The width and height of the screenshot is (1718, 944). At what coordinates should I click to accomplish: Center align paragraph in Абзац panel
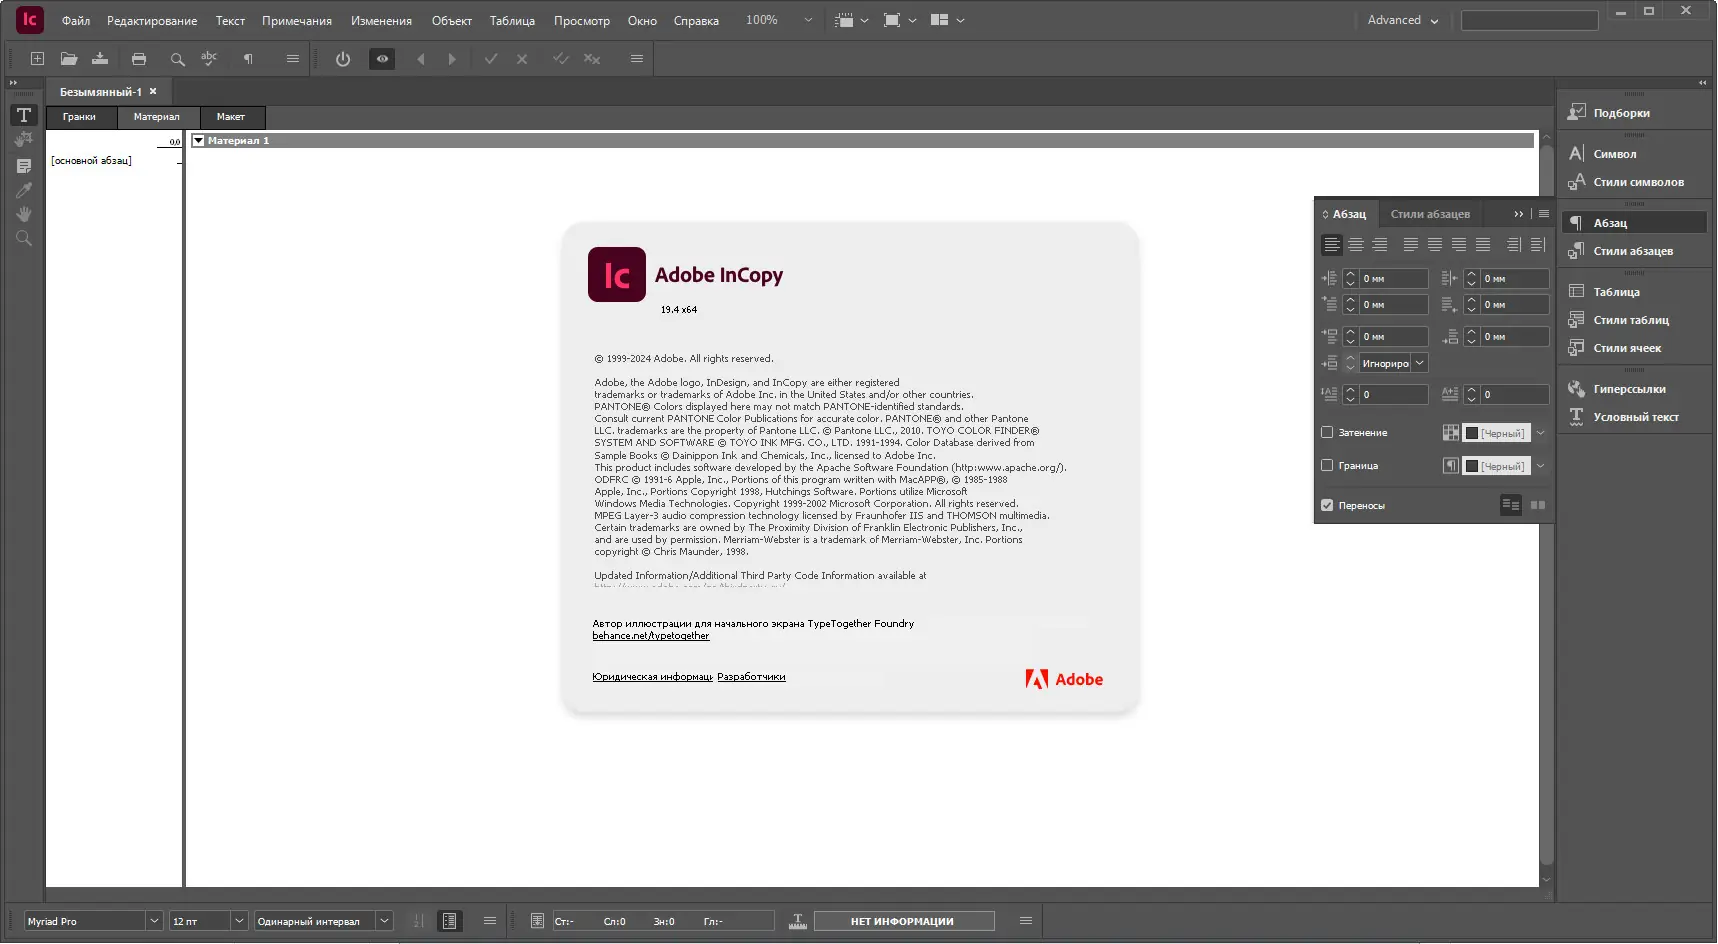(x=1355, y=245)
